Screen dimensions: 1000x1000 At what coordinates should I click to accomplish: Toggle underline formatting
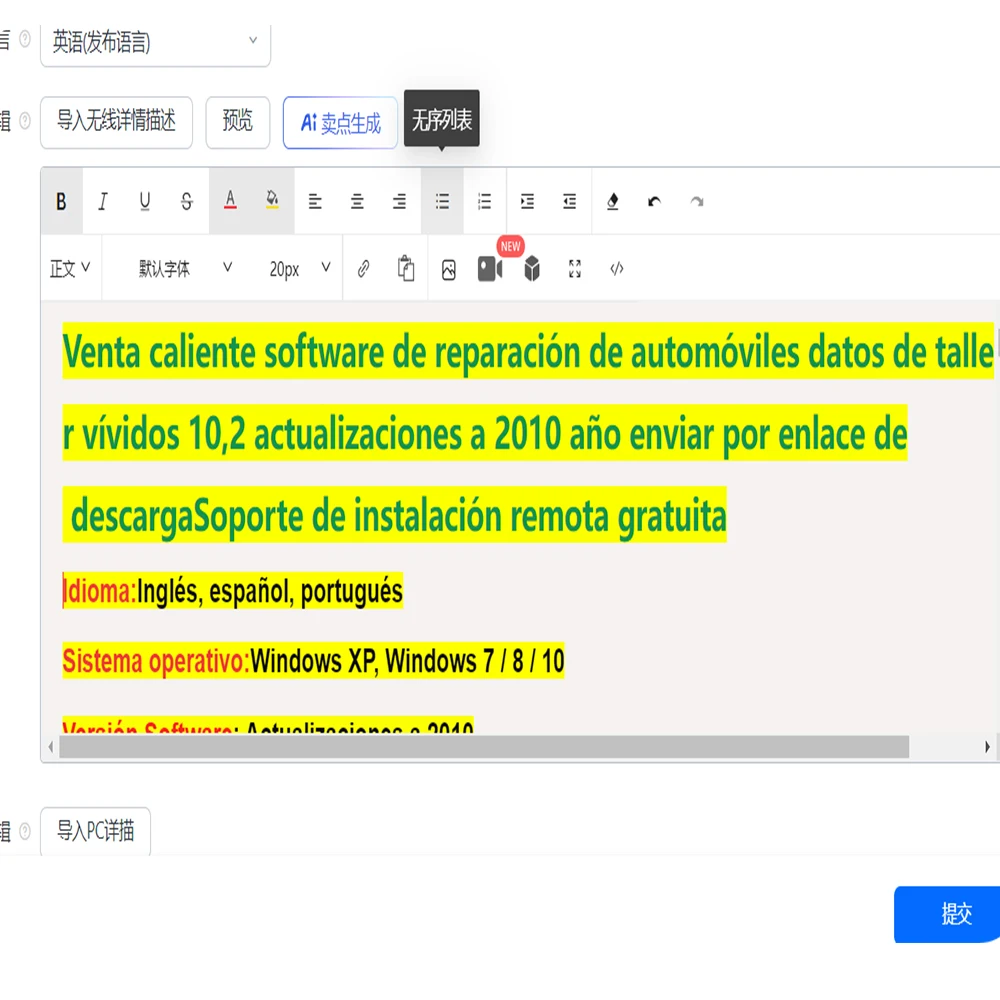click(145, 201)
